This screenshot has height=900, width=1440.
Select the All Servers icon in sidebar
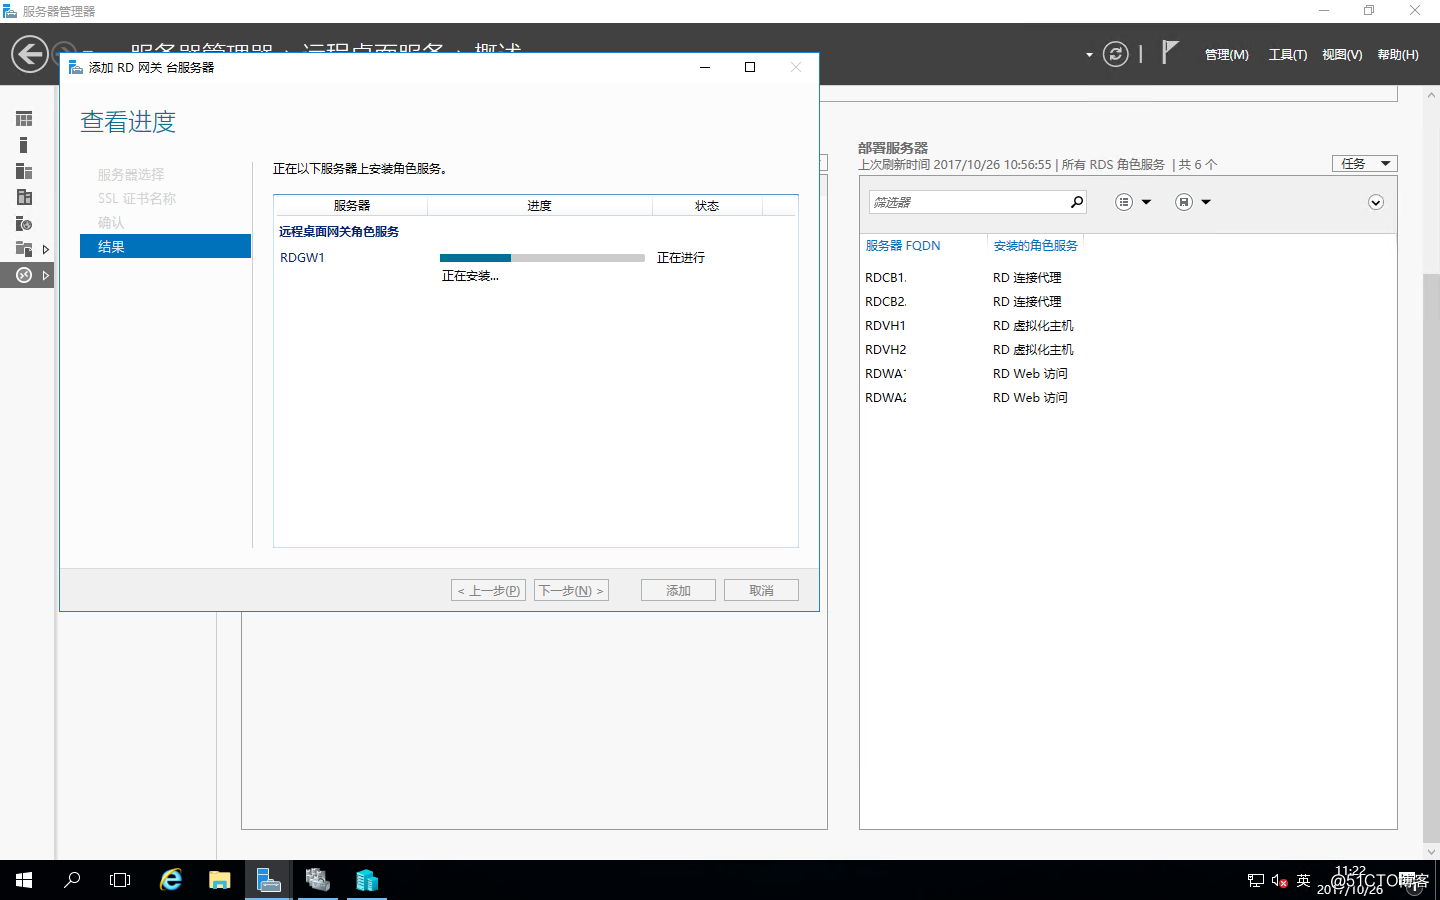click(24, 171)
